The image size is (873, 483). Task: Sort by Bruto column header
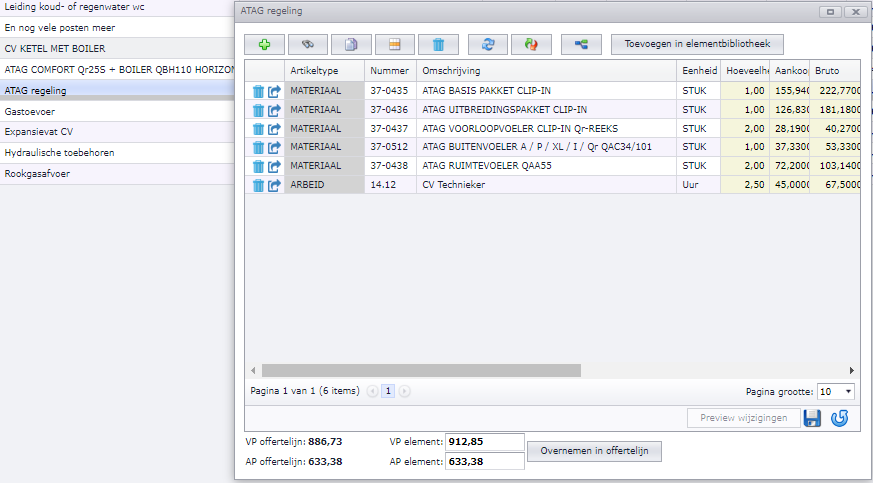click(x=835, y=71)
